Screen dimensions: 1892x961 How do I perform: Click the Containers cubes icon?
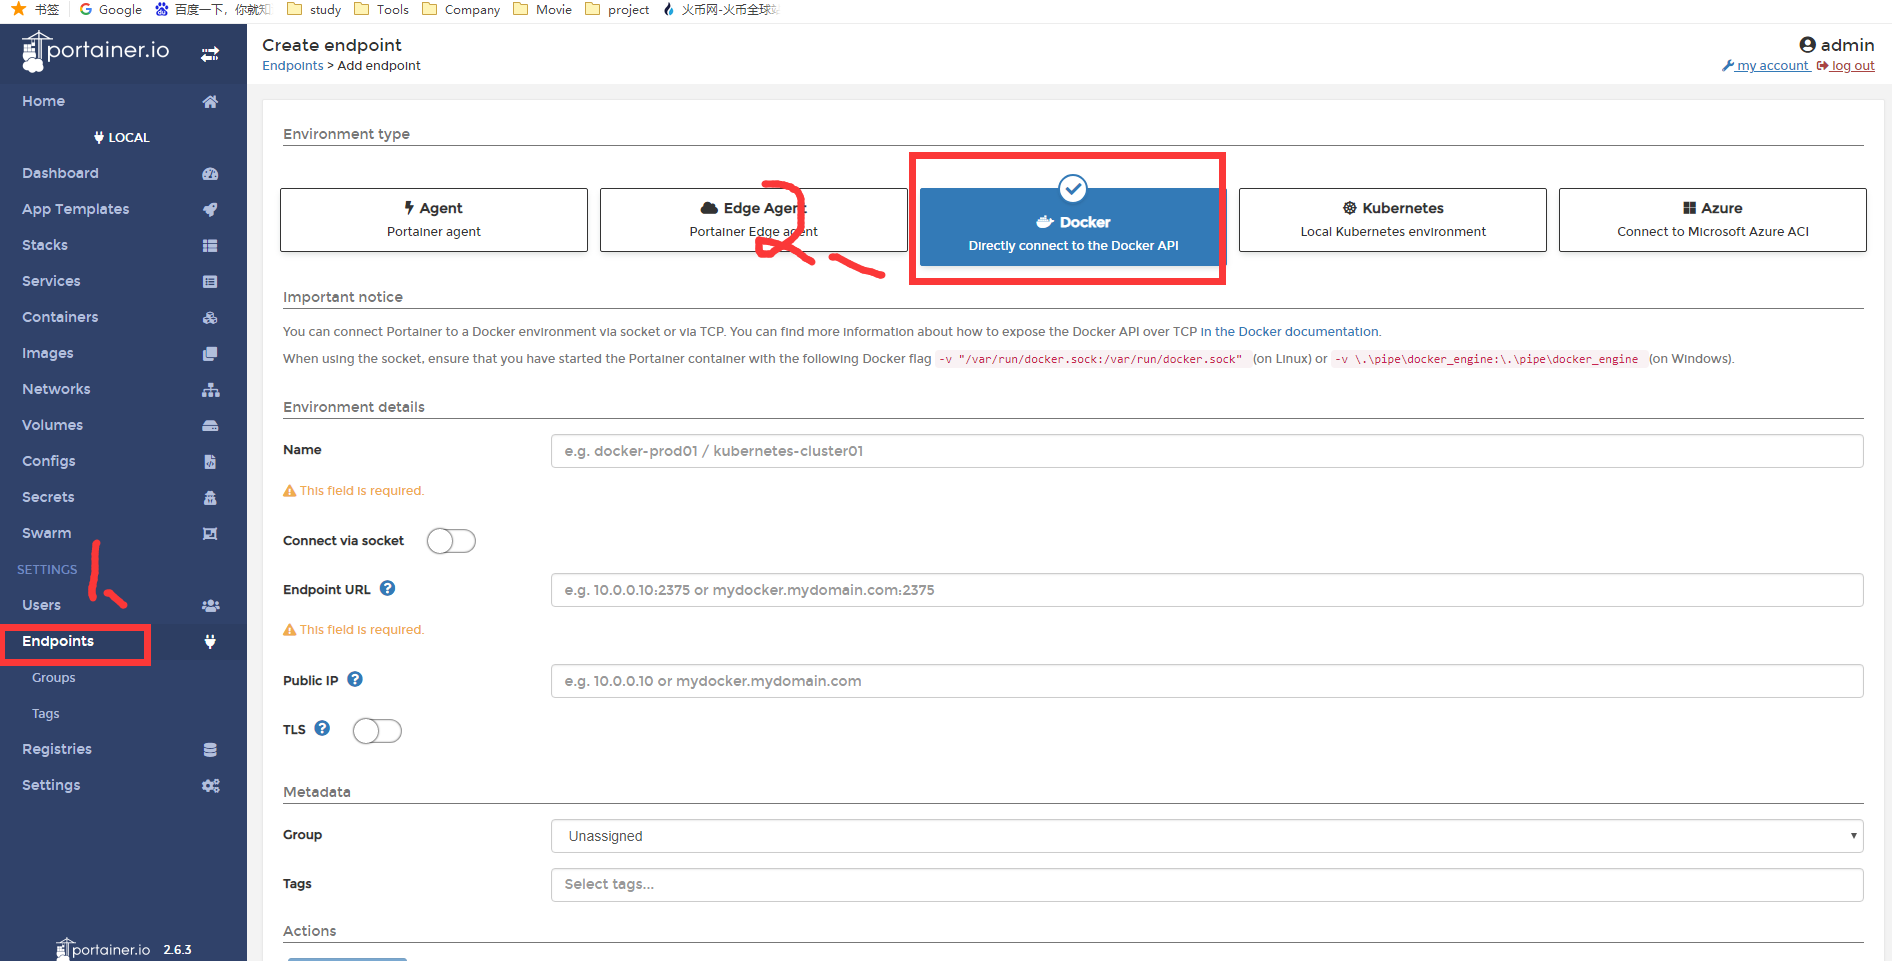210,317
